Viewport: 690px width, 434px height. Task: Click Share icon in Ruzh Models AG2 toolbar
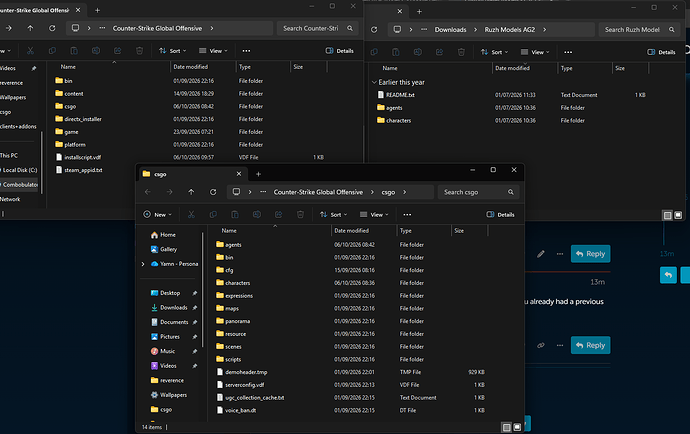coord(439,52)
